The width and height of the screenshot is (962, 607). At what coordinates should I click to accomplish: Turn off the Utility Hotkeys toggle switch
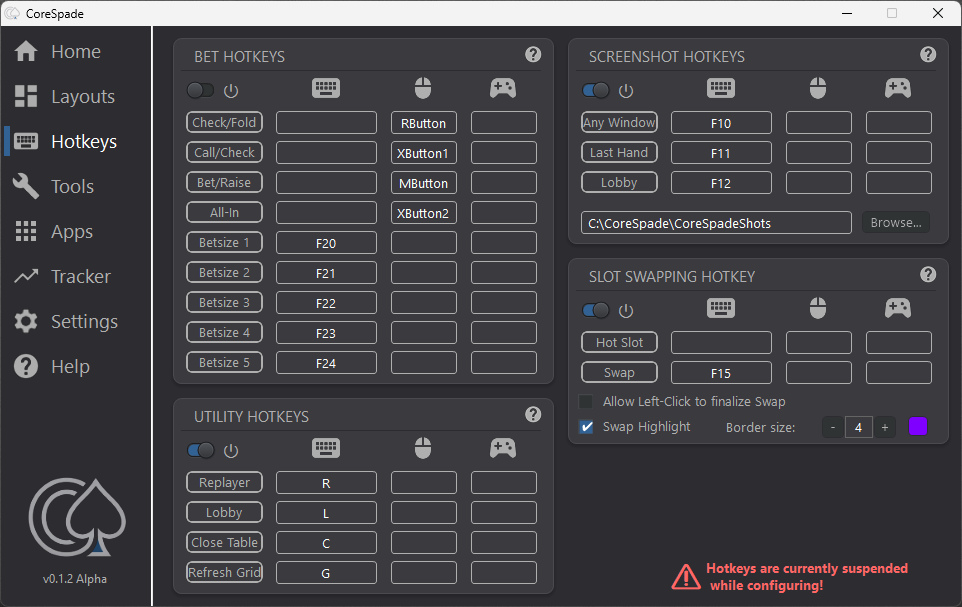201,450
